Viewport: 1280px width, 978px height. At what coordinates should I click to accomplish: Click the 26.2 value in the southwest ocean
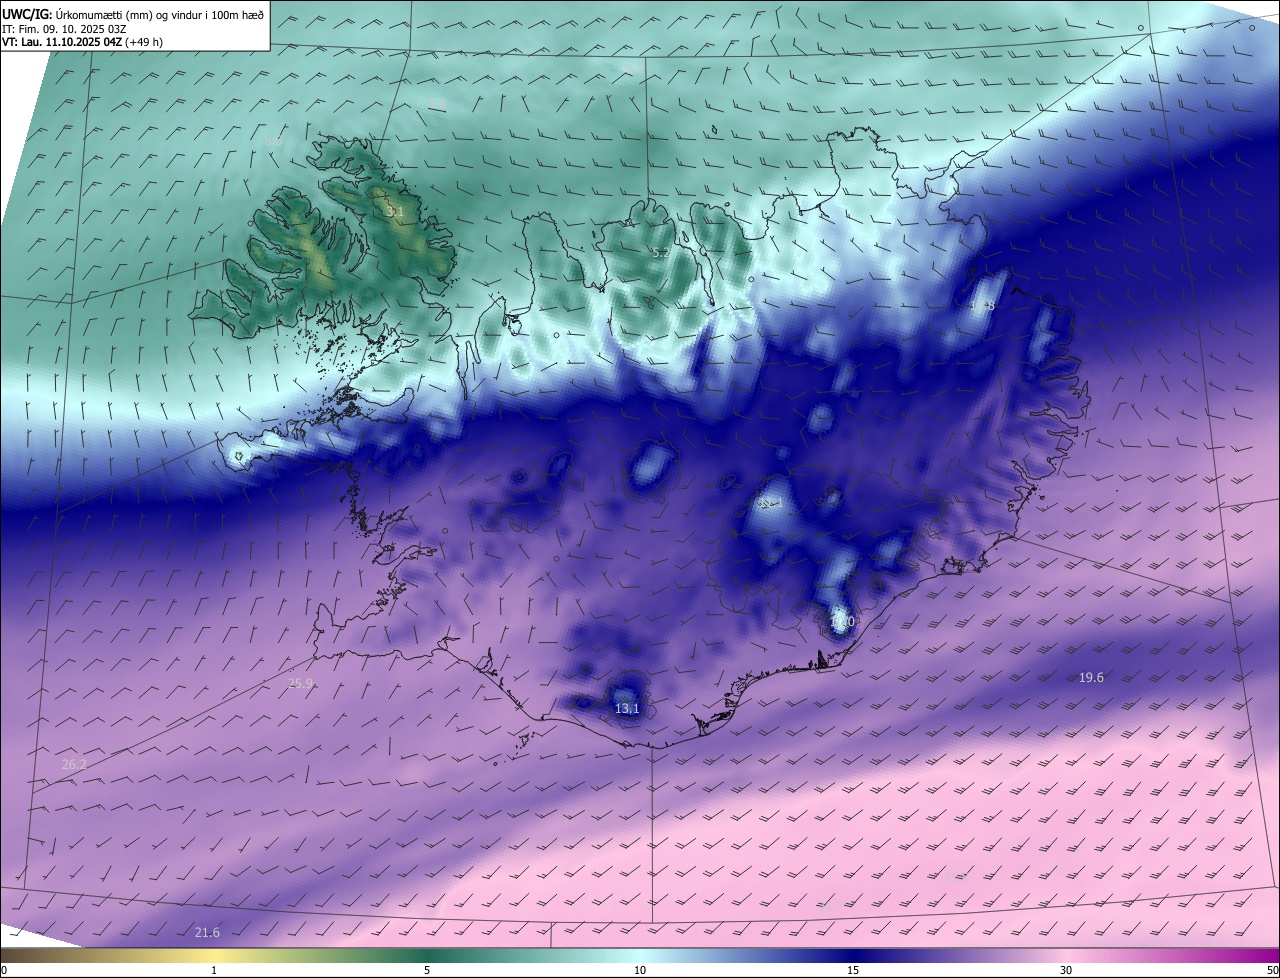(x=74, y=765)
